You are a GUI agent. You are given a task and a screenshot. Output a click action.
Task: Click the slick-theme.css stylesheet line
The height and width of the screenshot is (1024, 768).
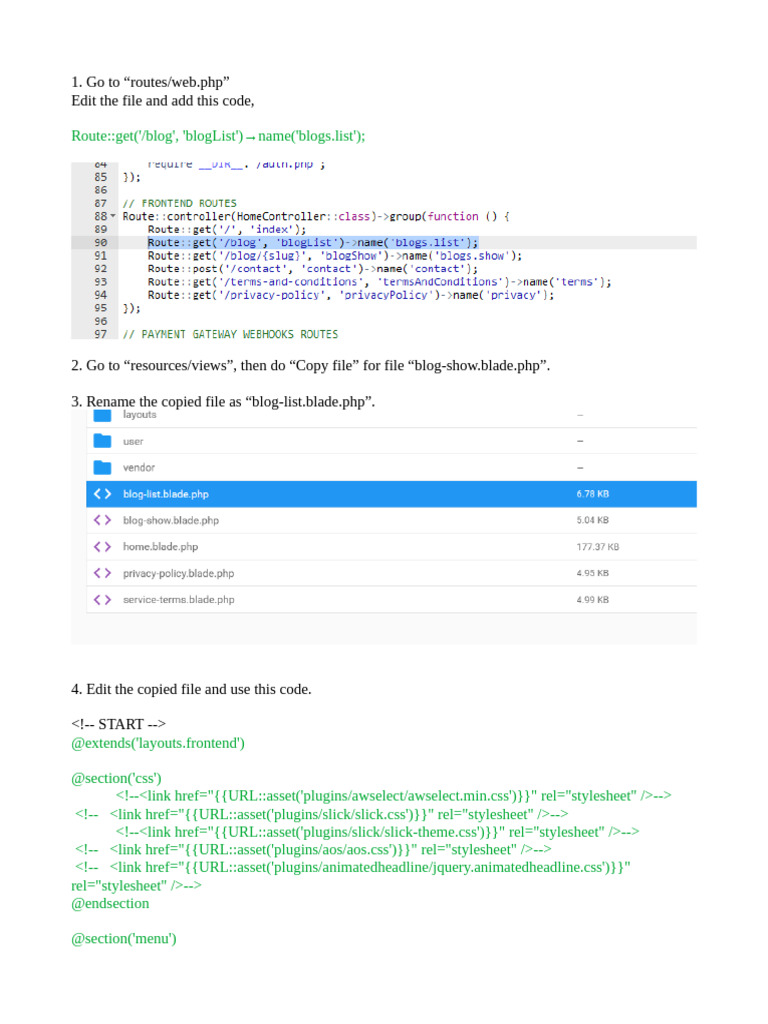377,832
